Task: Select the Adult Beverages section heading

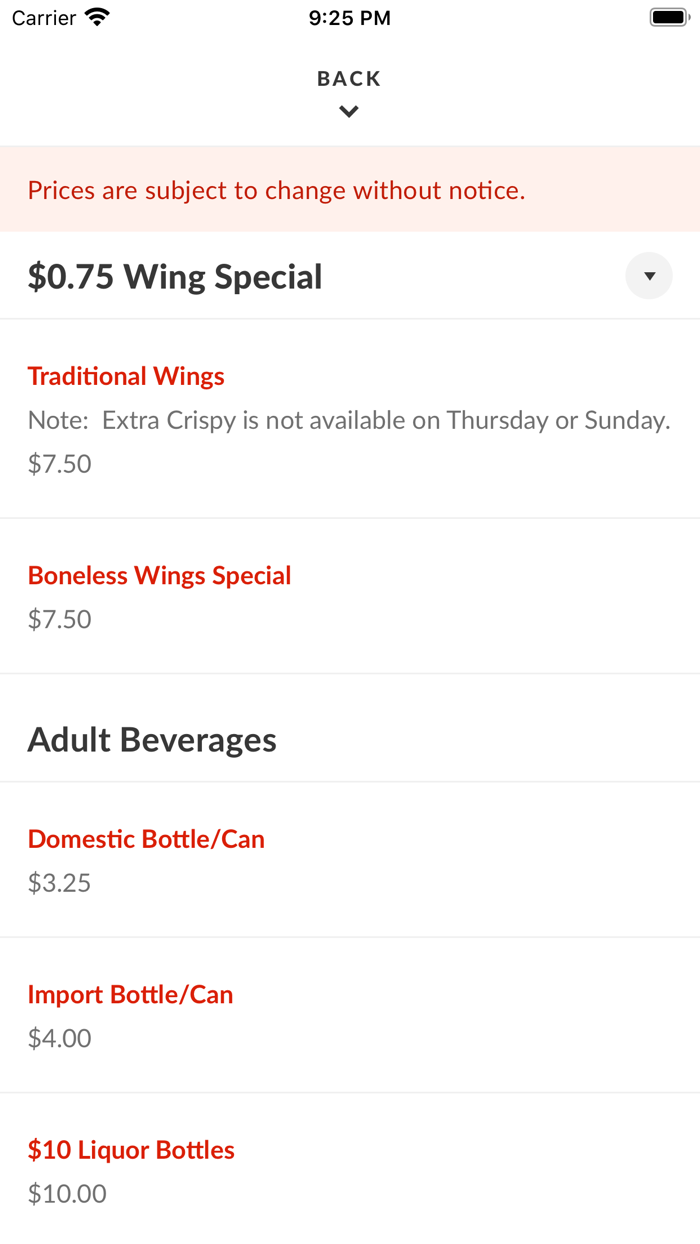Action: [x=152, y=740]
